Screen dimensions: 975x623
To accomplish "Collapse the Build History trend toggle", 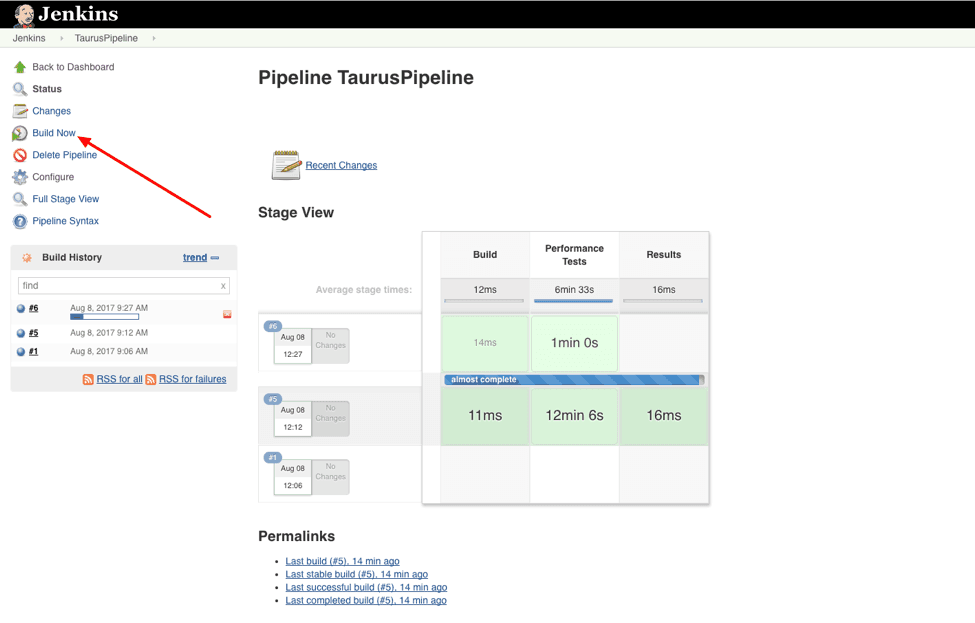I will click(215, 258).
